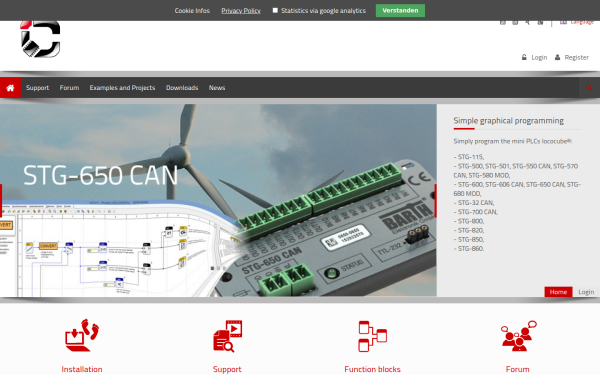The width and height of the screenshot is (600, 375).
Task: Click the green Verstanden button
Action: 400,10
